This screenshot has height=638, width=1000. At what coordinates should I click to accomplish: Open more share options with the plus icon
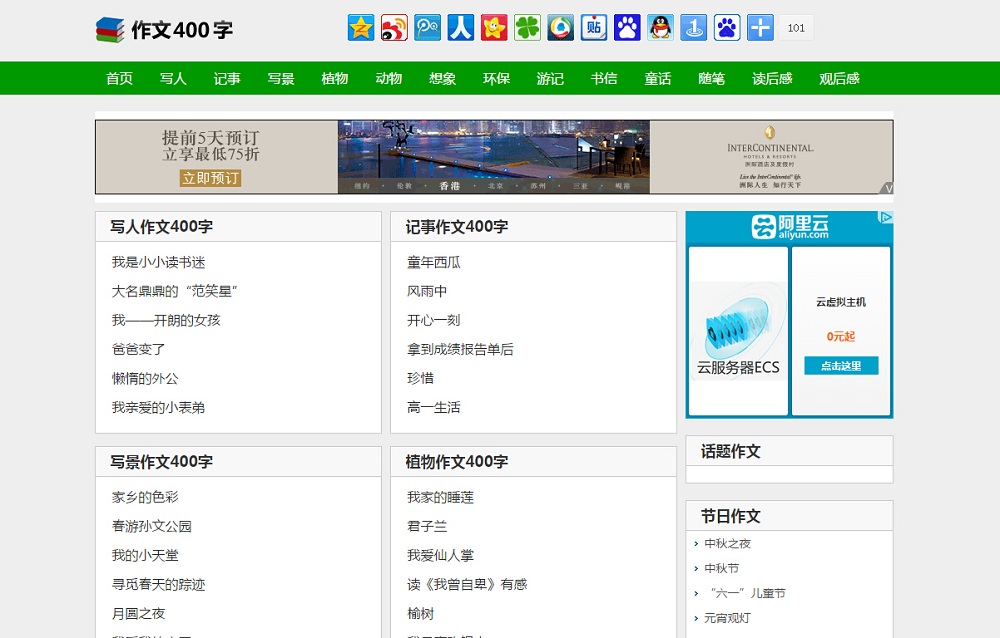[x=760, y=27]
